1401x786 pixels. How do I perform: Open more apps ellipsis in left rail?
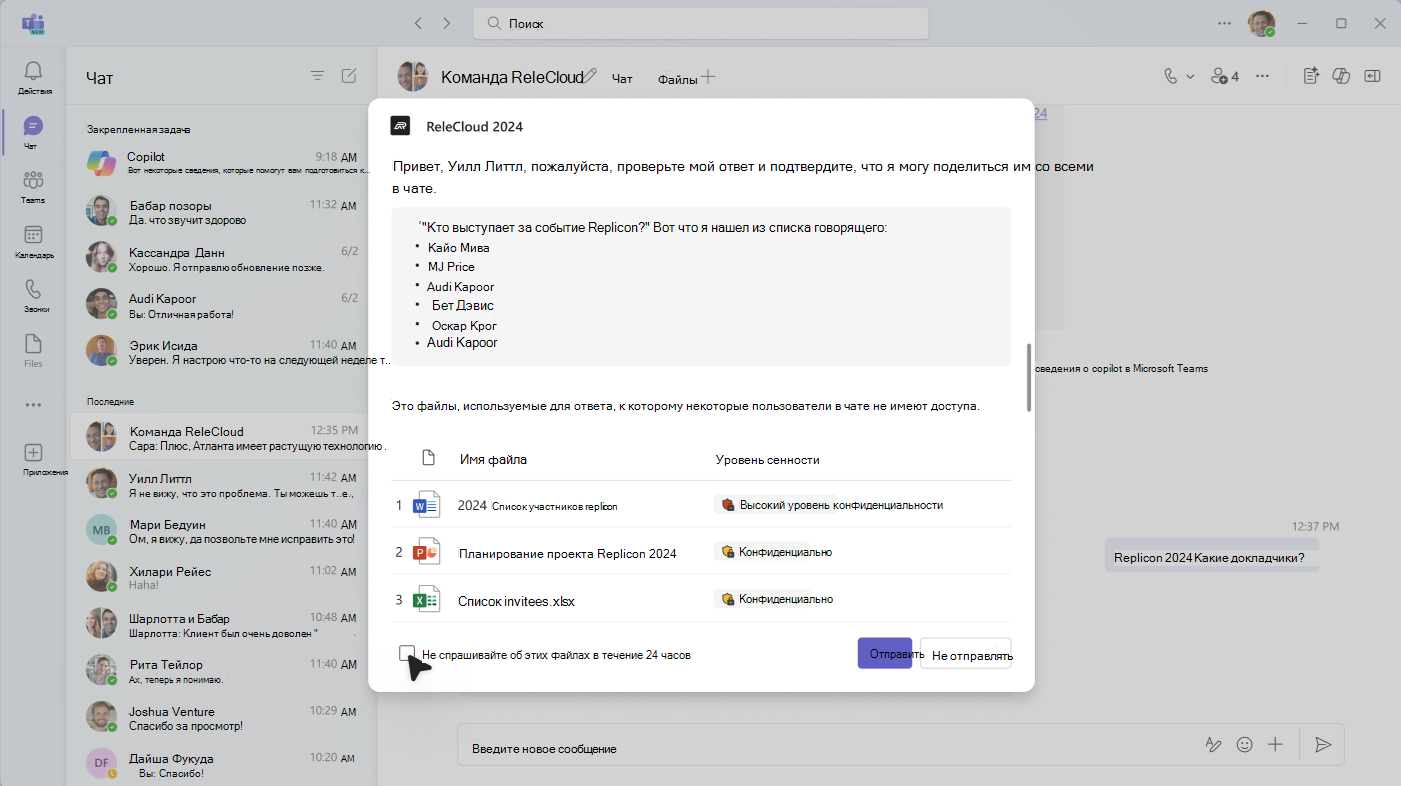tap(33, 405)
